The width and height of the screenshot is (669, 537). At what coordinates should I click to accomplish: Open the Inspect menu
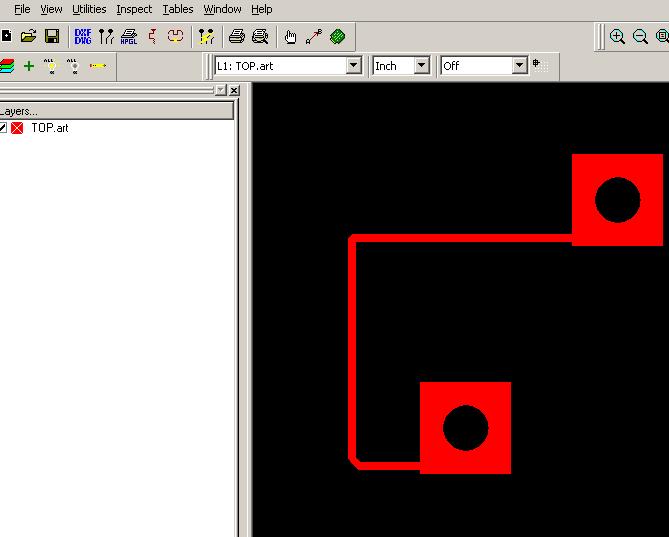coord(134,9)
